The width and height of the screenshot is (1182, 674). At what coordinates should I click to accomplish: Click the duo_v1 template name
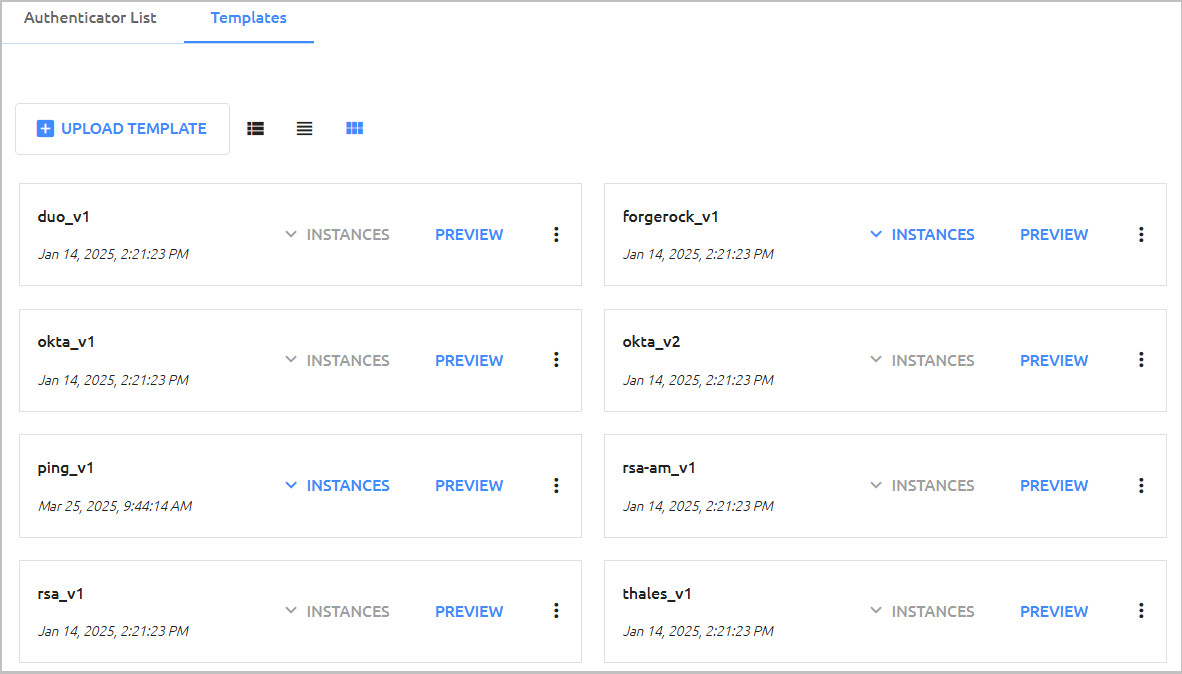coord(63,217)
